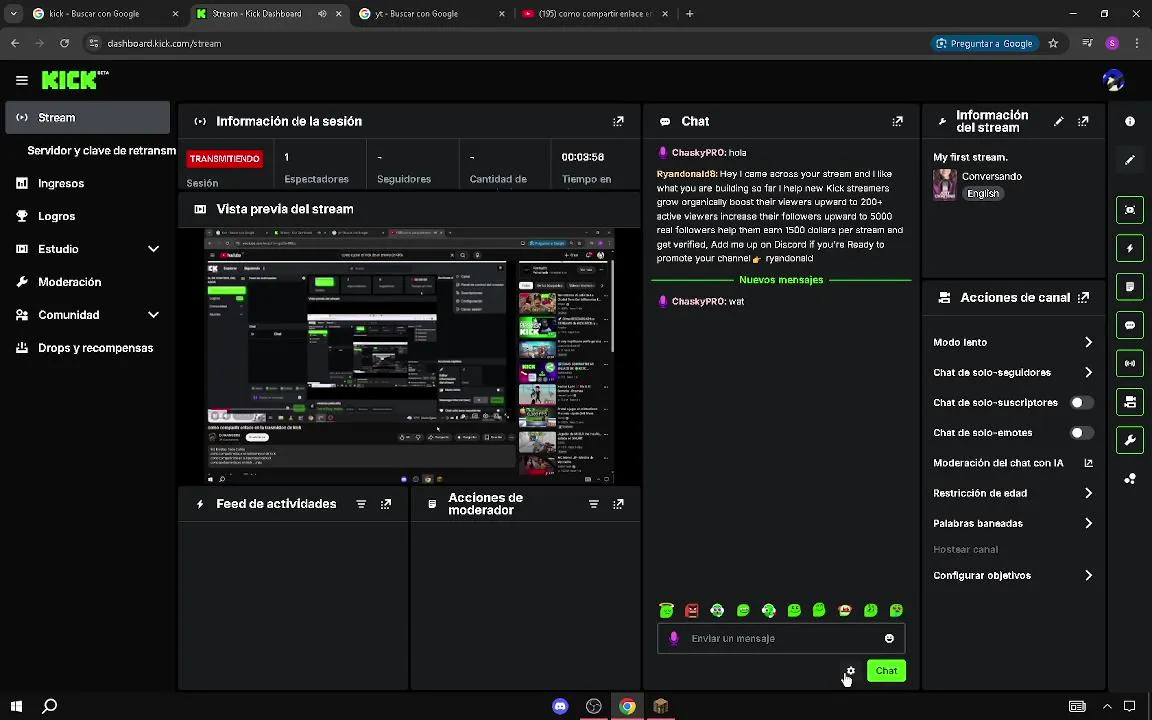Click ChaskyPRO username on 'hola' message

[x=698, y=153]
